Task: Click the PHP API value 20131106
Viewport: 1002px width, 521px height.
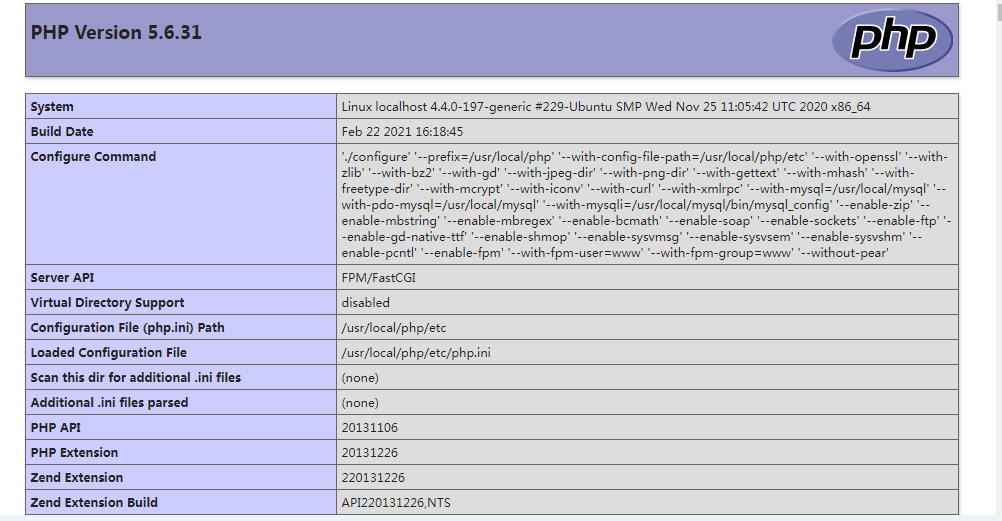Action: click(x=369, y=428)
